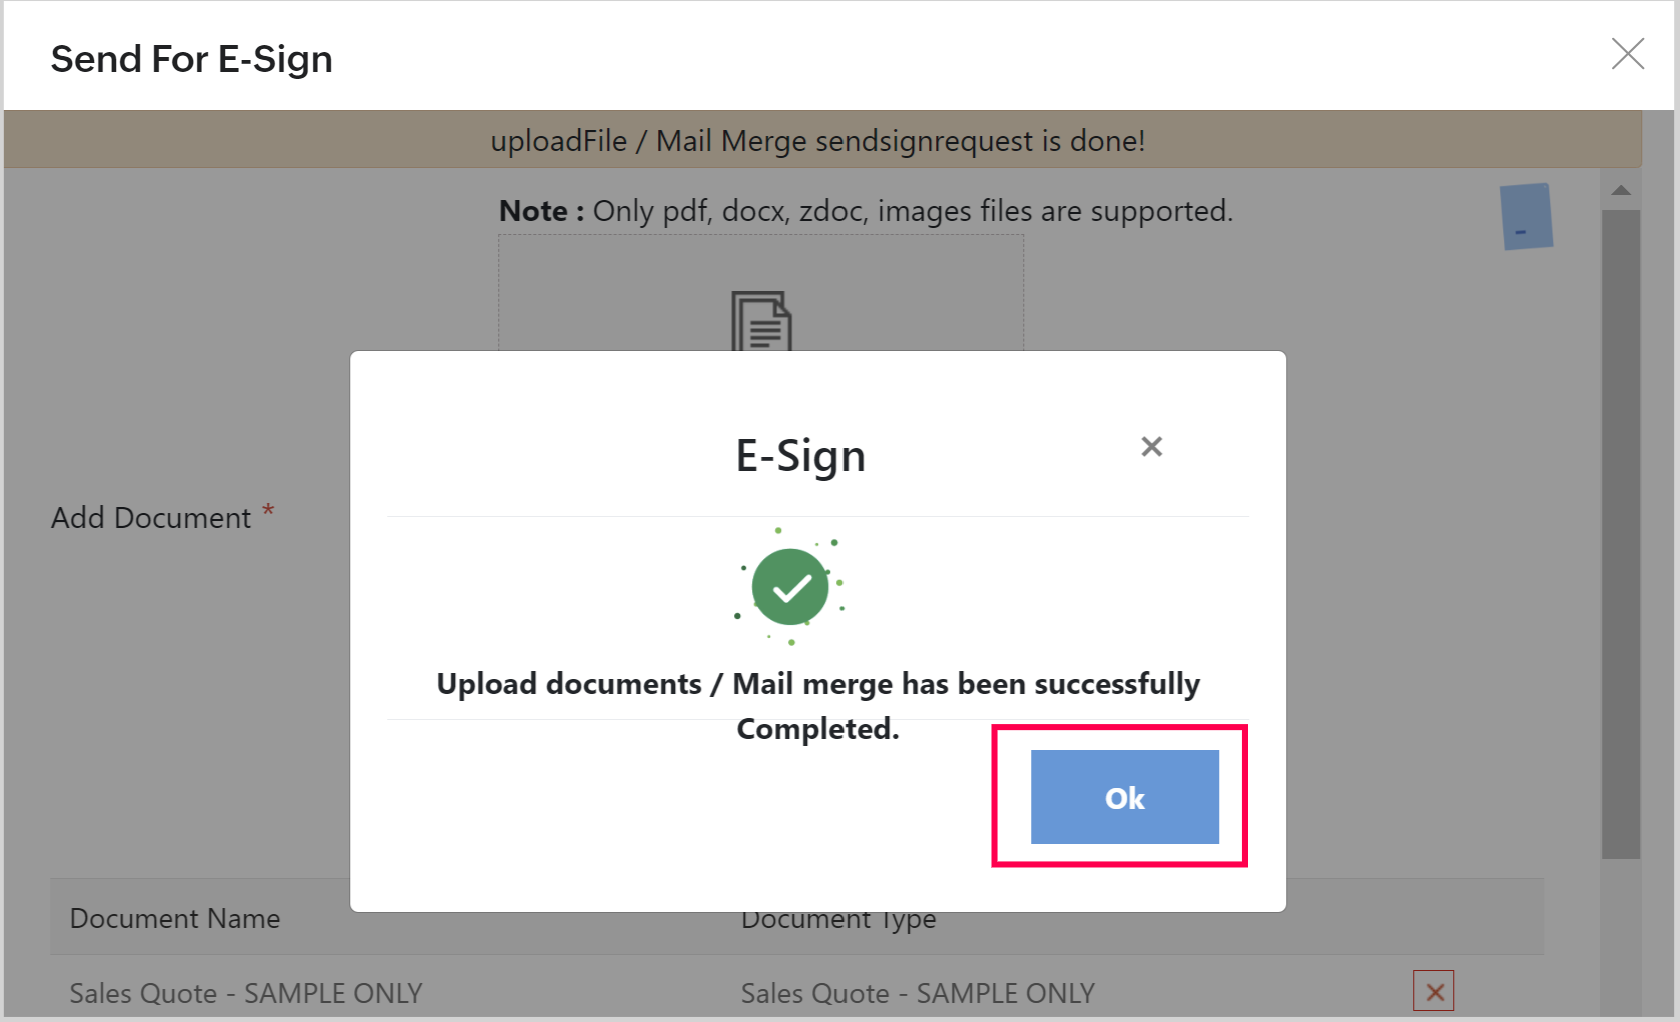Click the blue sticky note icon
Image resolution: width=1680 pixels, height=1022 pixels.
click(1526, 216)
